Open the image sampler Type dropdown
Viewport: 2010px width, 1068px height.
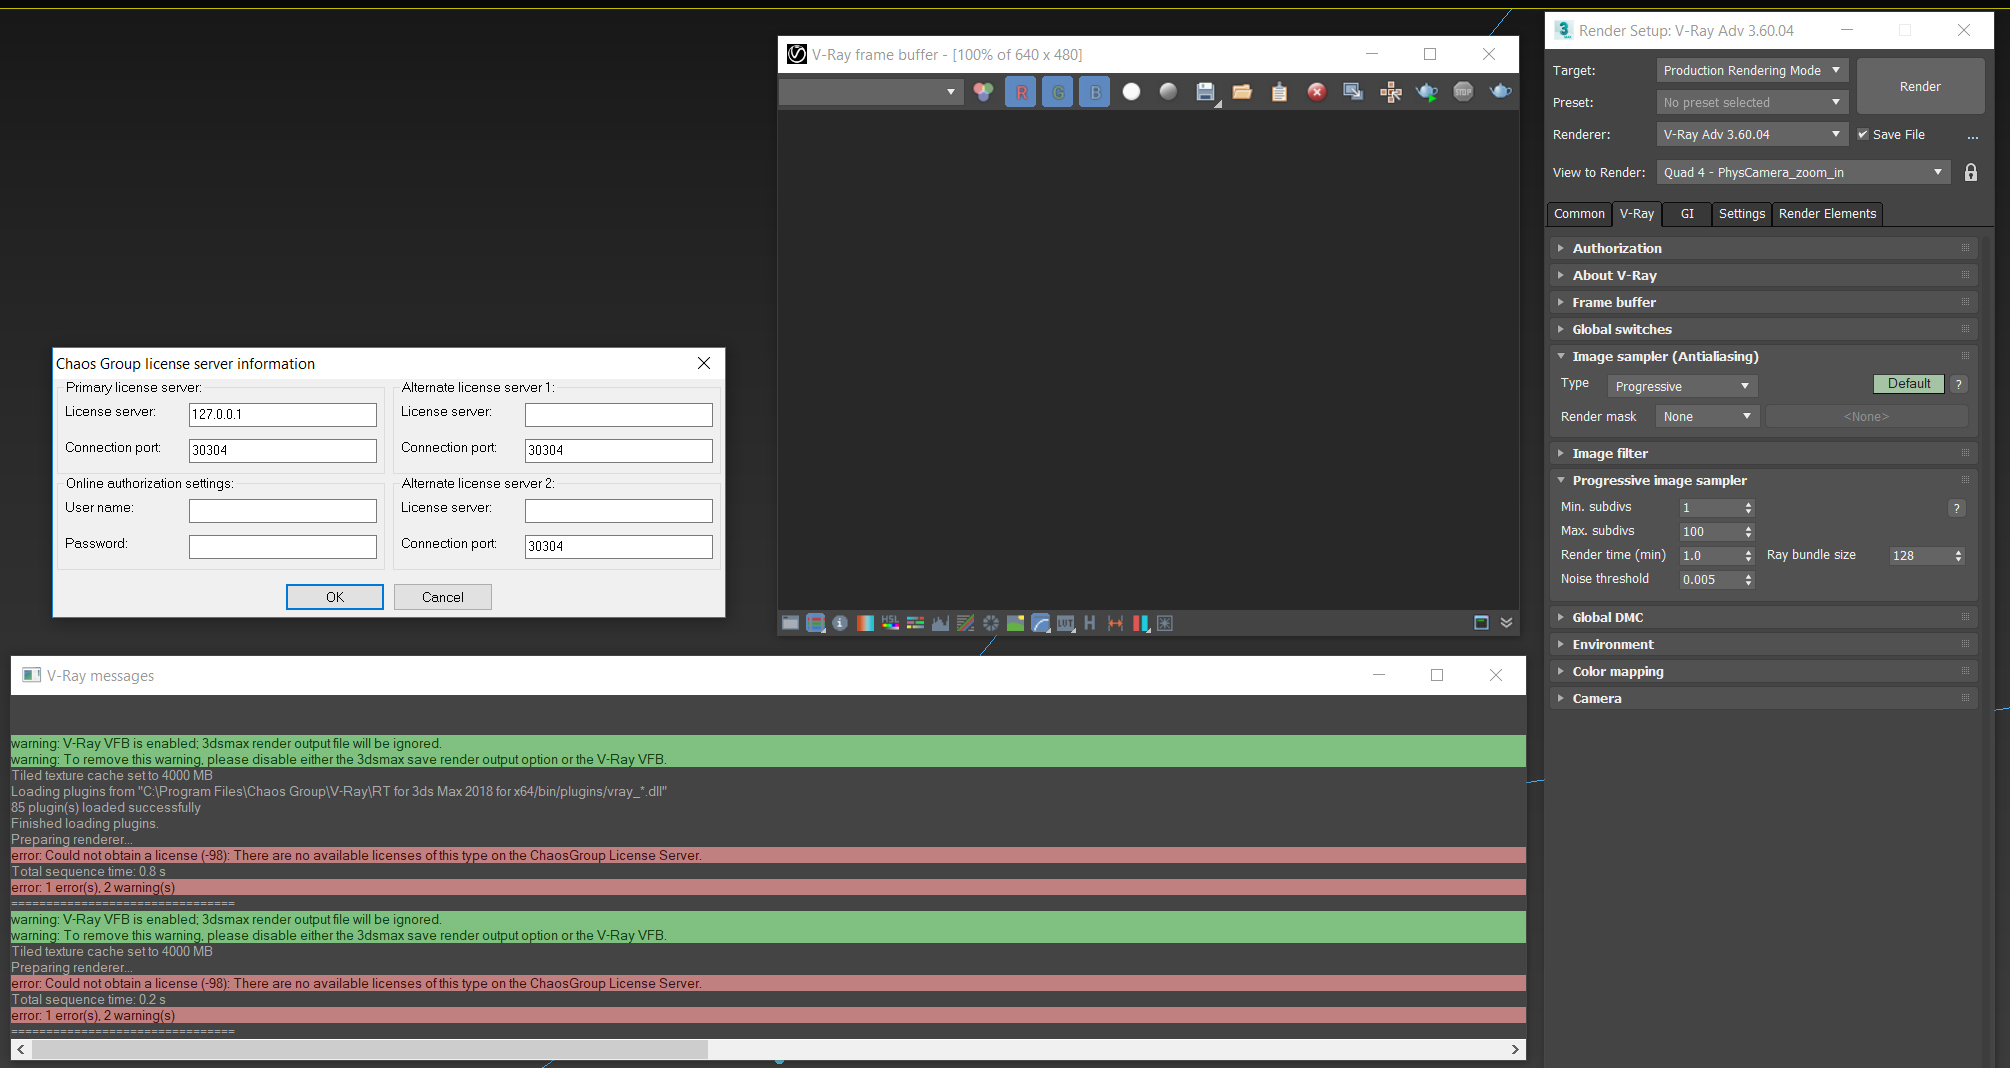1682,386
